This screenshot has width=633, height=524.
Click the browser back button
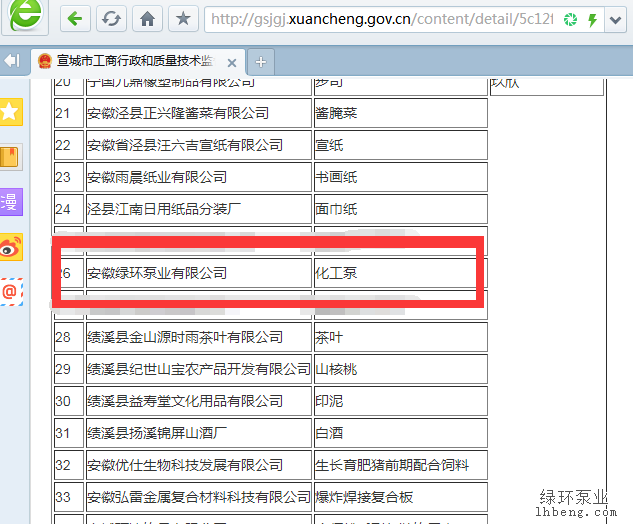(76, 19)
